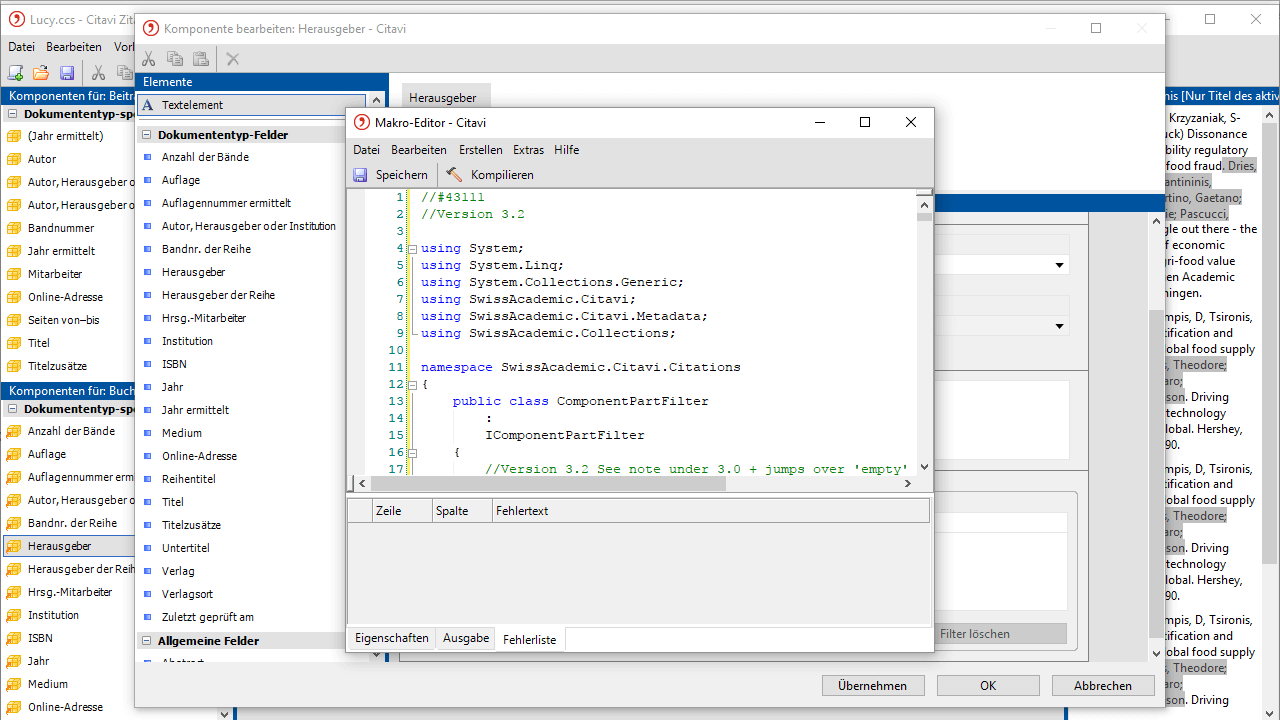The width and height of the screenshot is (1280, 720).
Task: Switch to the Eigenschaften tab
Action: (391, 638)
